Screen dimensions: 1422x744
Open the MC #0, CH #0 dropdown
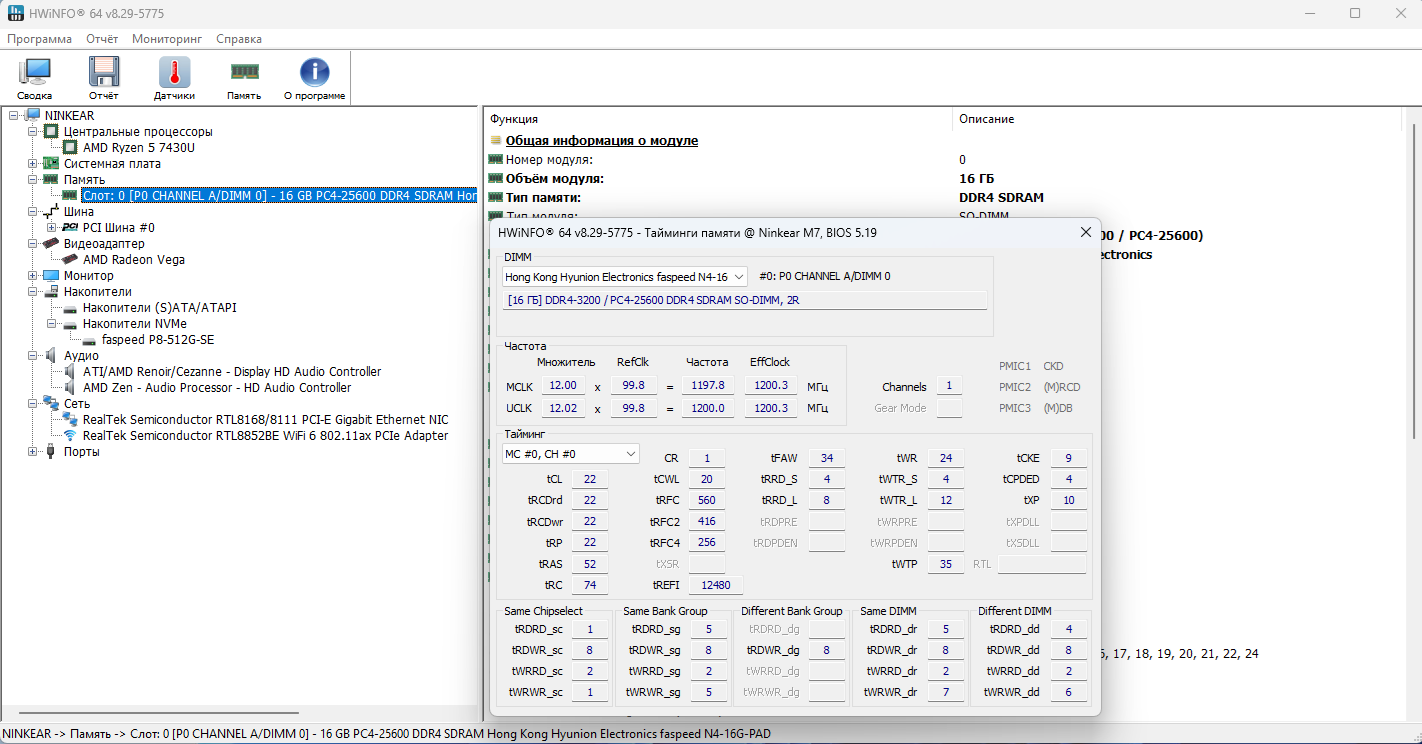point(570,454)
